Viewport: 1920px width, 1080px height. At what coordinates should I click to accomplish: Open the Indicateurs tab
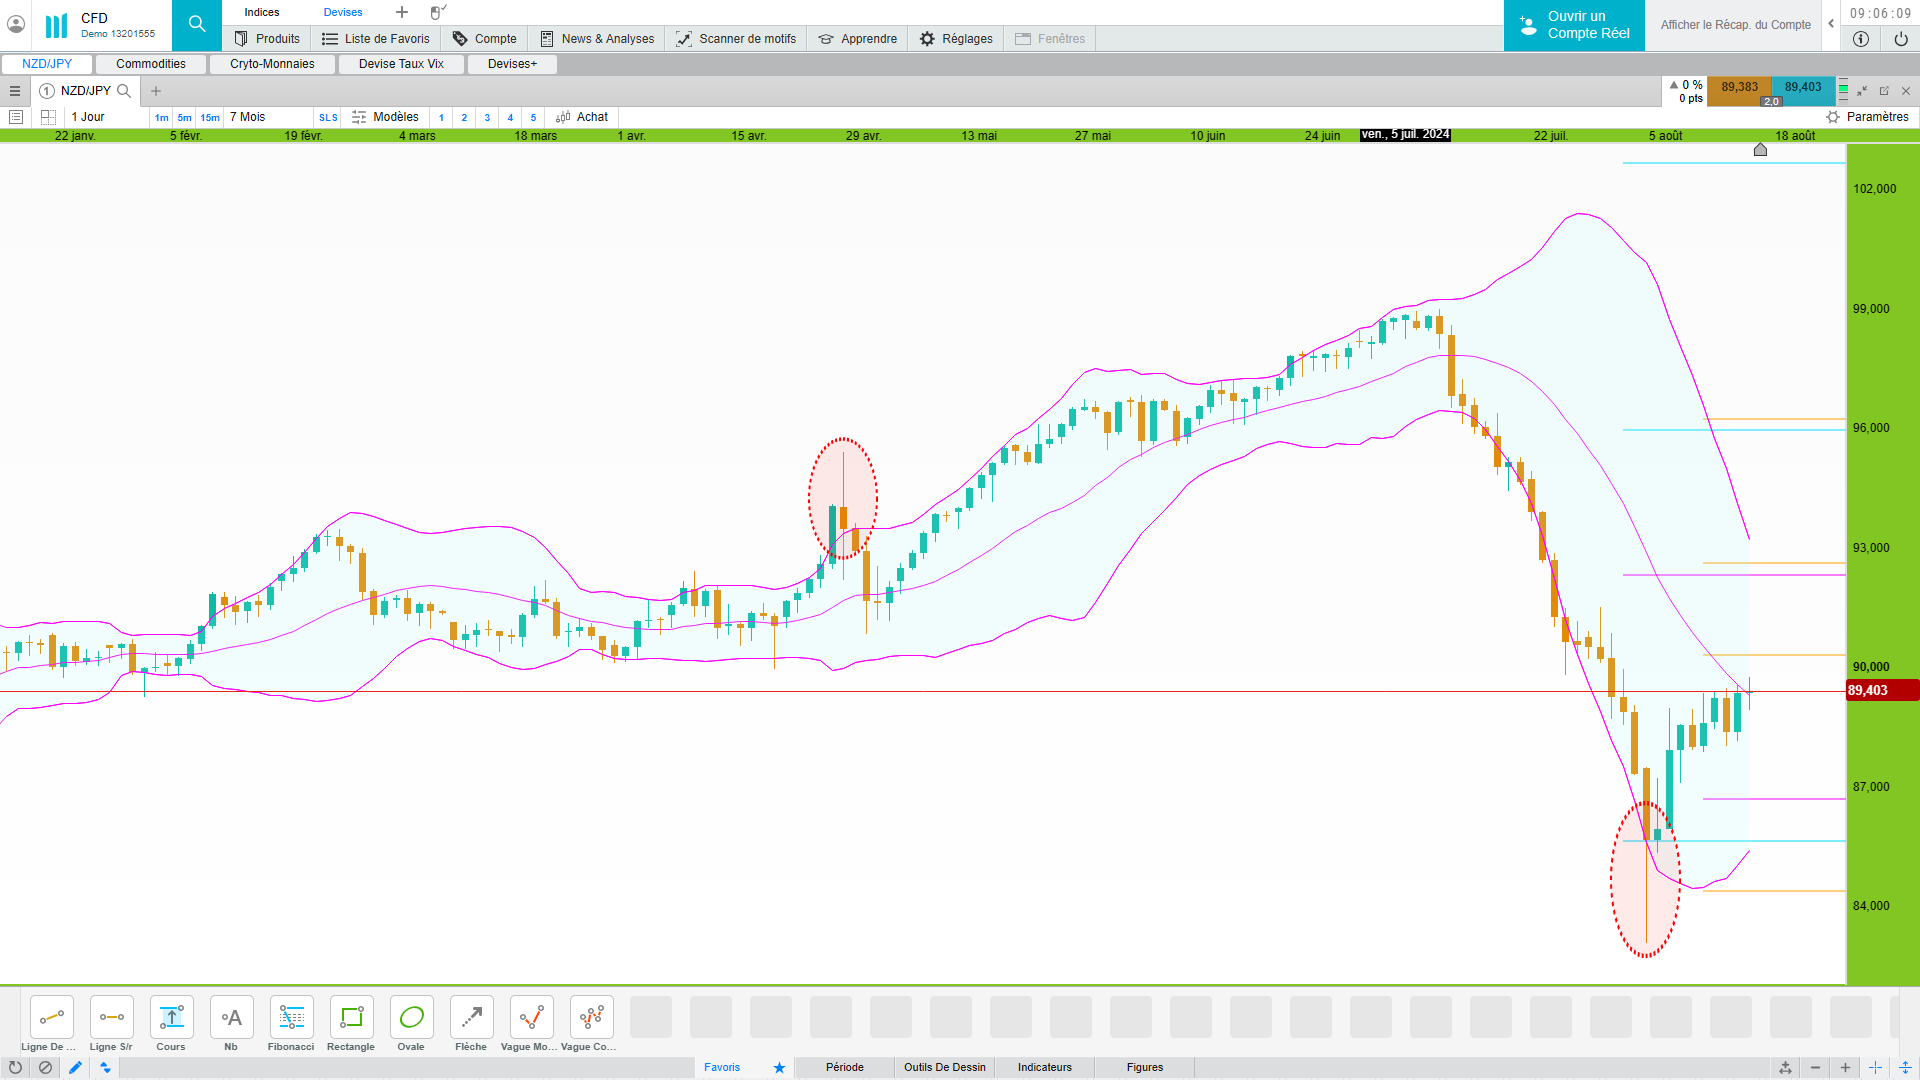point(1044,1067)
